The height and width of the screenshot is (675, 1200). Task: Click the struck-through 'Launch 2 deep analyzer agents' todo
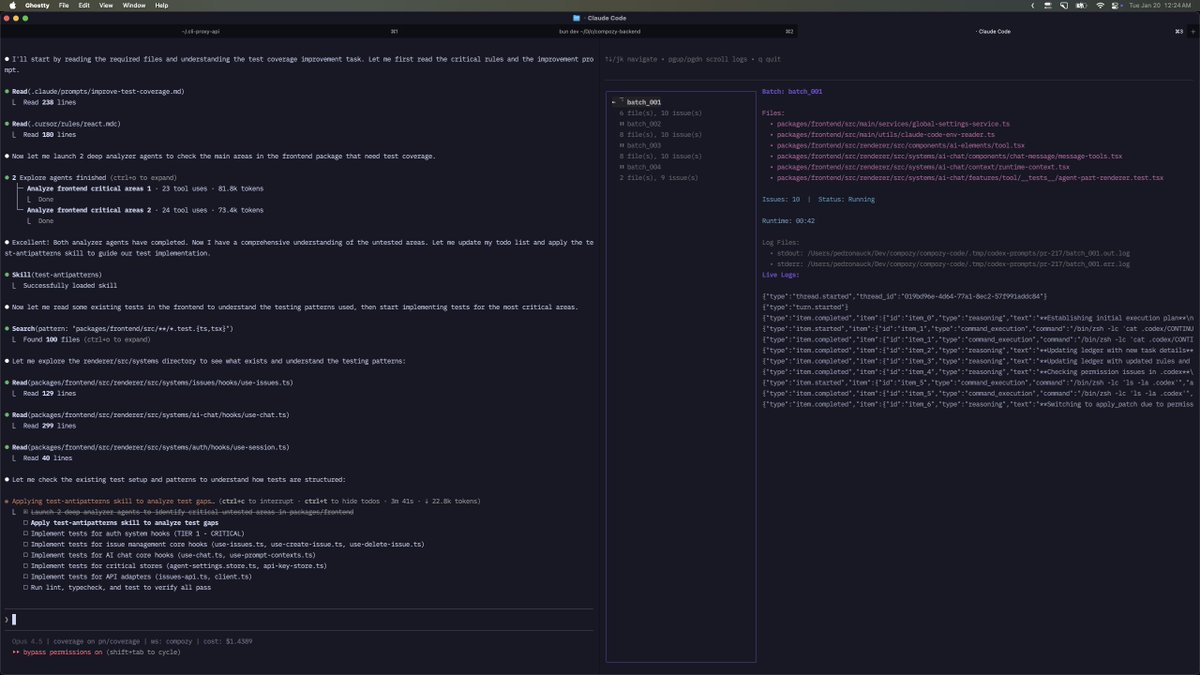(x=191, y=511)
